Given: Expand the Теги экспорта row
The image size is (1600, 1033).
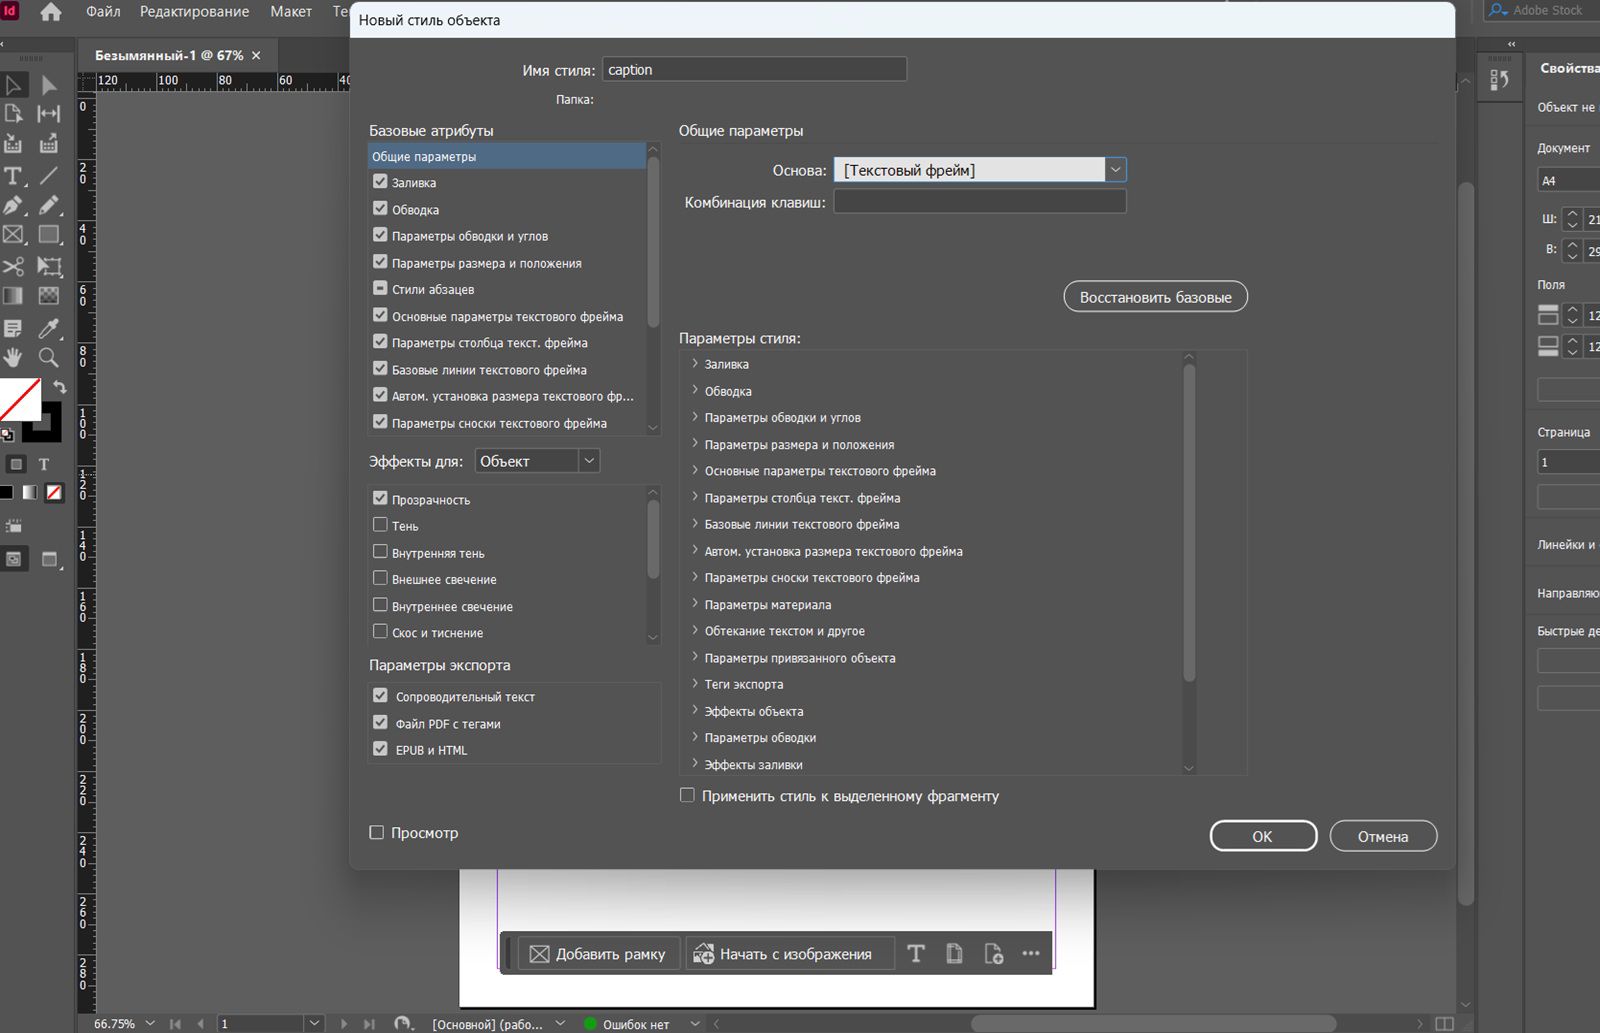Looking at the screenshot, I should [695, 684].
